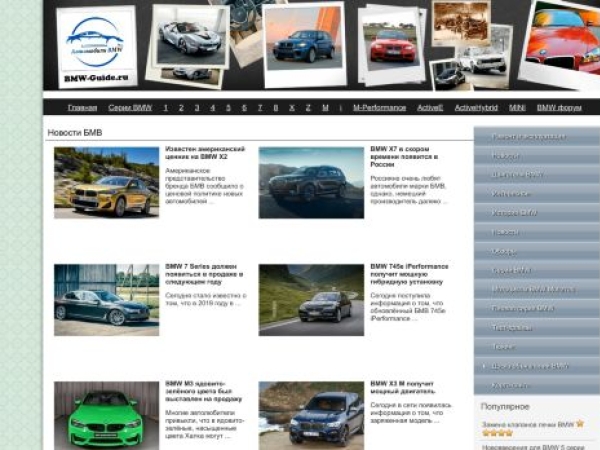
Task: Click the Новости БМВ section heading
Action: (75, 133)
